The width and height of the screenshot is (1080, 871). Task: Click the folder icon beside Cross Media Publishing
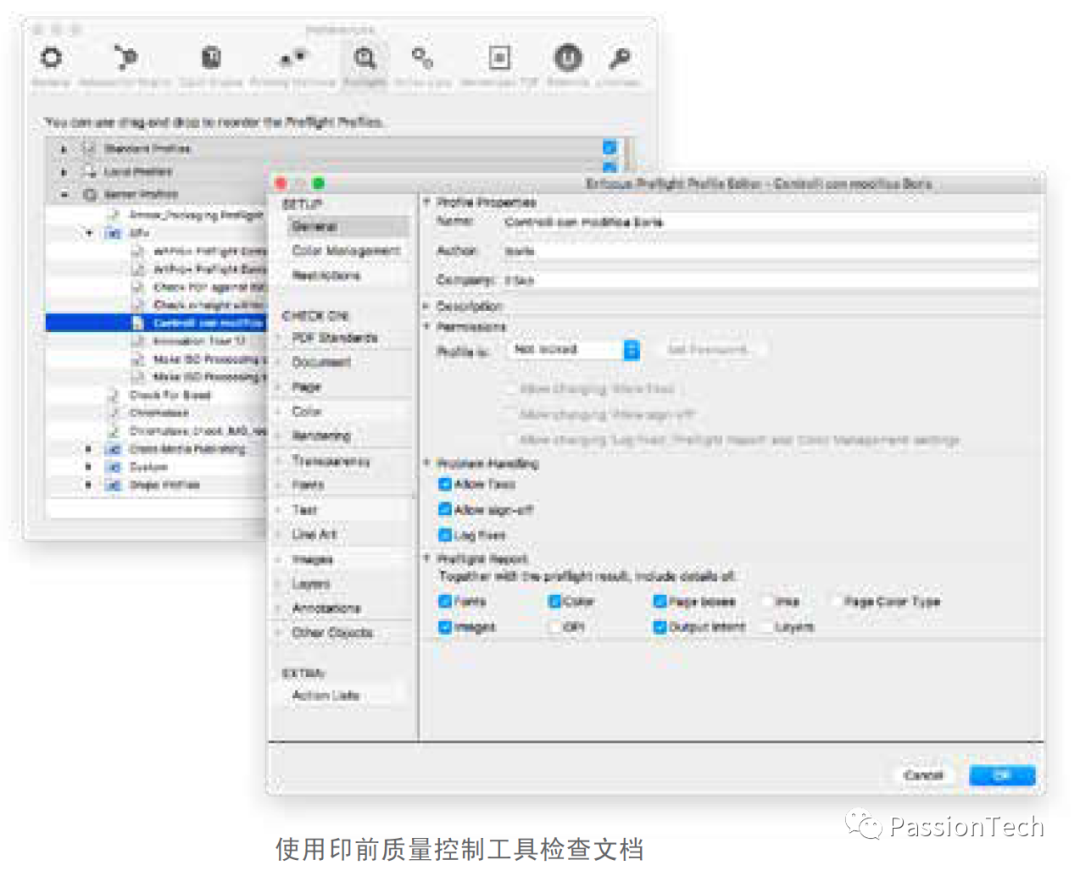(113, 449)
